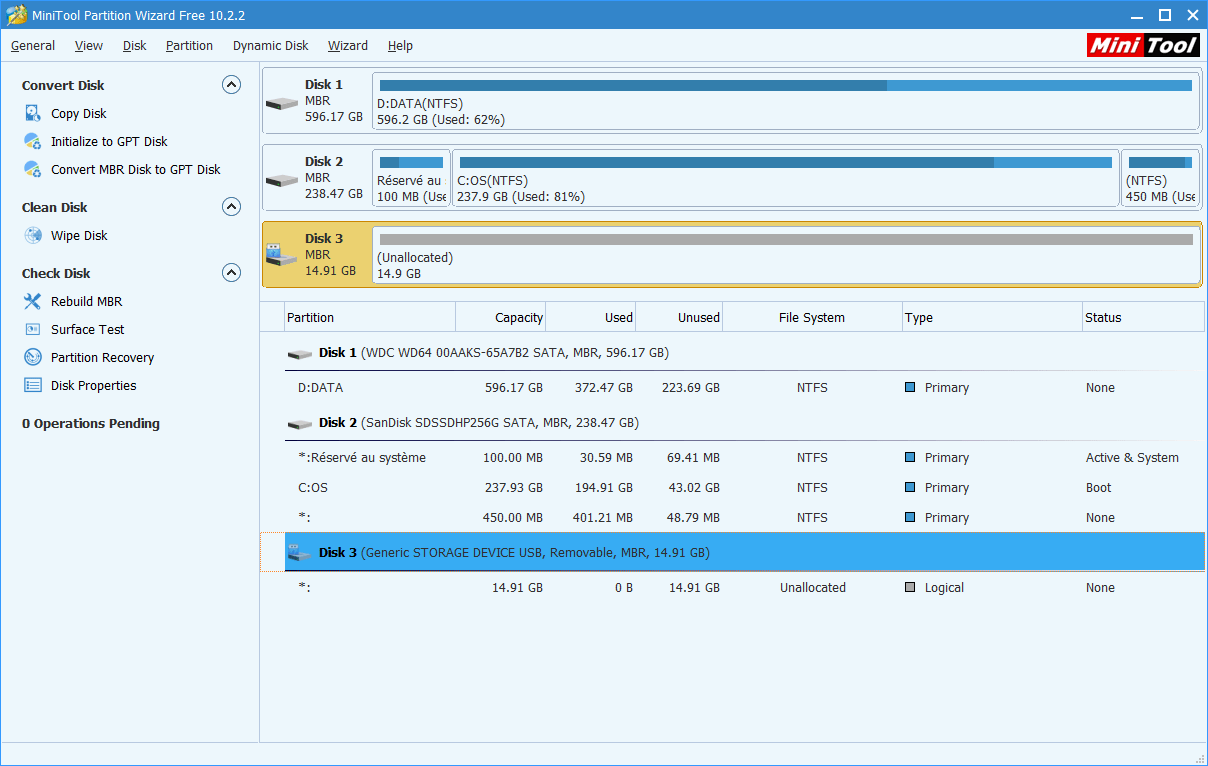Click Disk 1 drive icon in disk map
1208x766 pixels.
[x=282, y=103]
